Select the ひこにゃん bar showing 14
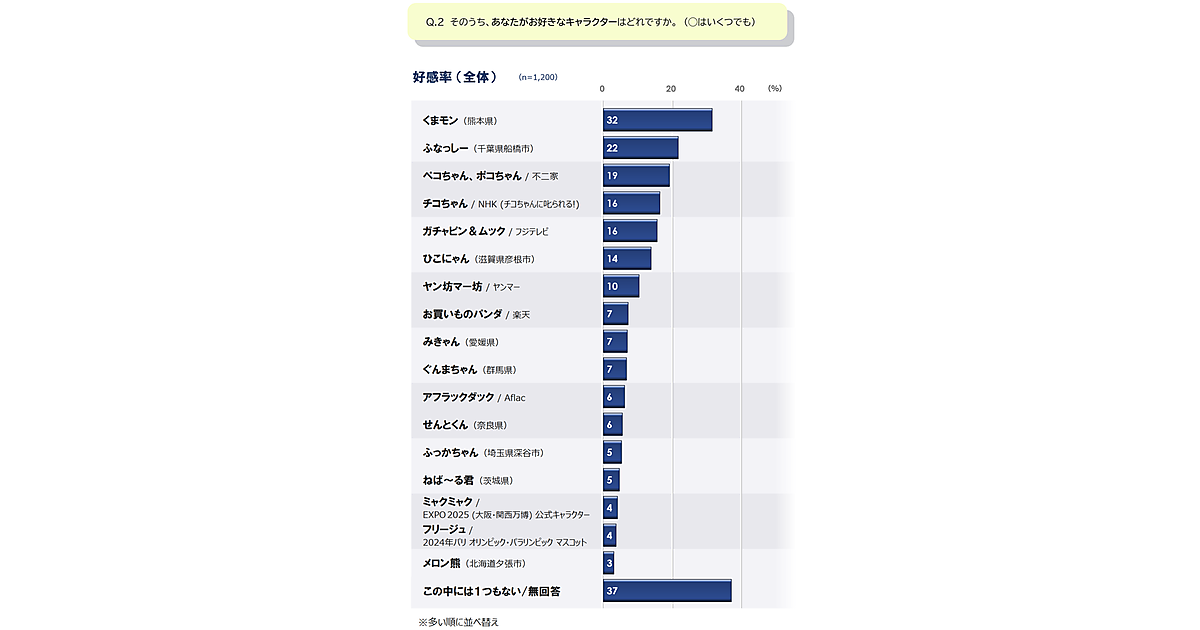 [627, 259]
